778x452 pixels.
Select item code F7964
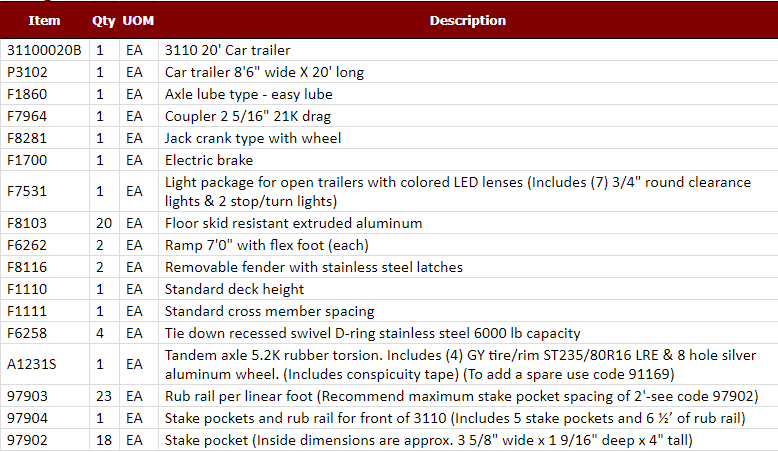[28, 116]
